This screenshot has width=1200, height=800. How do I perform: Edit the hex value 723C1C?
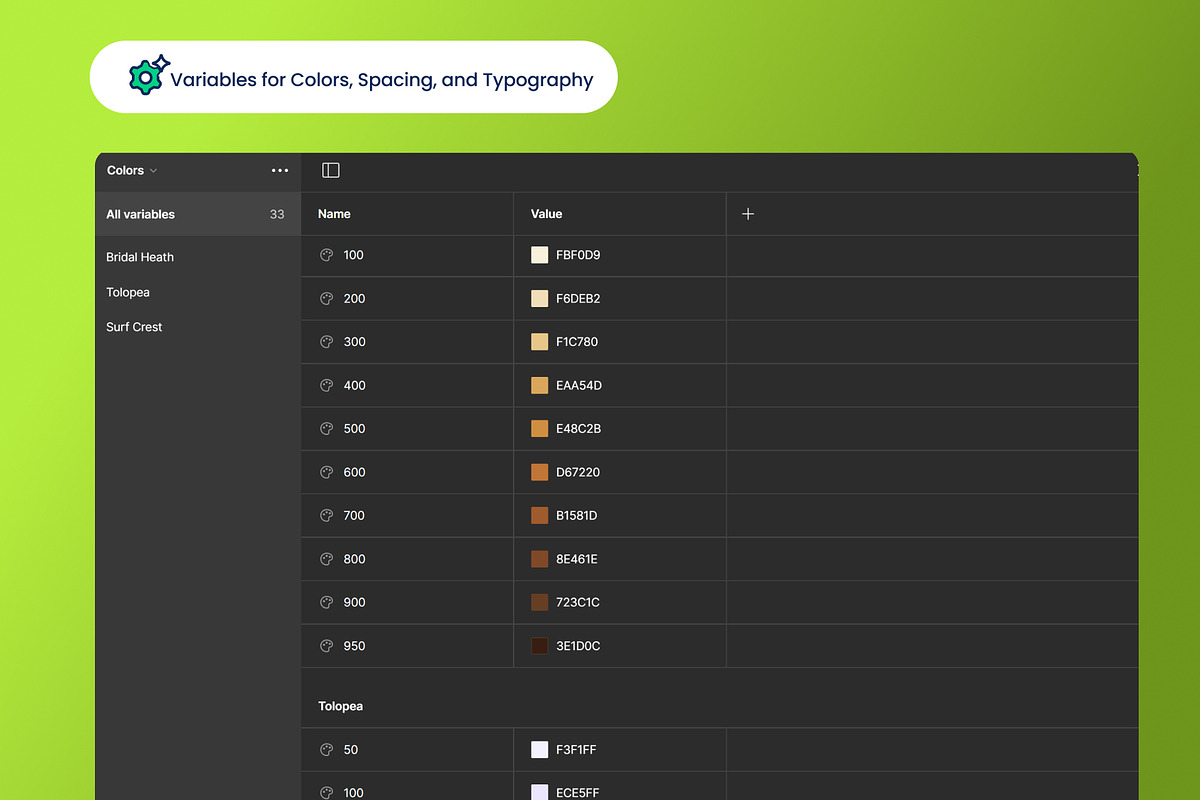click(x=578, y=603)
